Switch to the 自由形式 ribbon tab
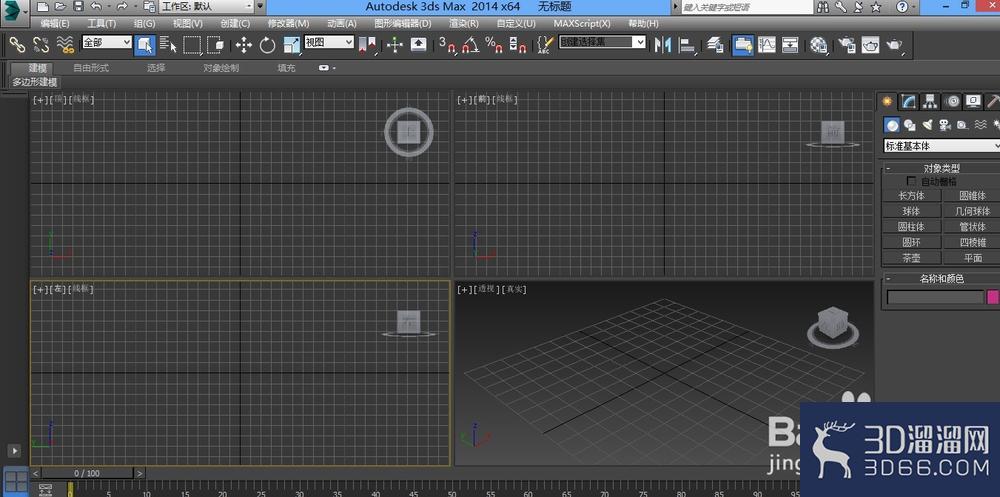This screenshot has width=1000, height=497. click(x=91, y=68)
